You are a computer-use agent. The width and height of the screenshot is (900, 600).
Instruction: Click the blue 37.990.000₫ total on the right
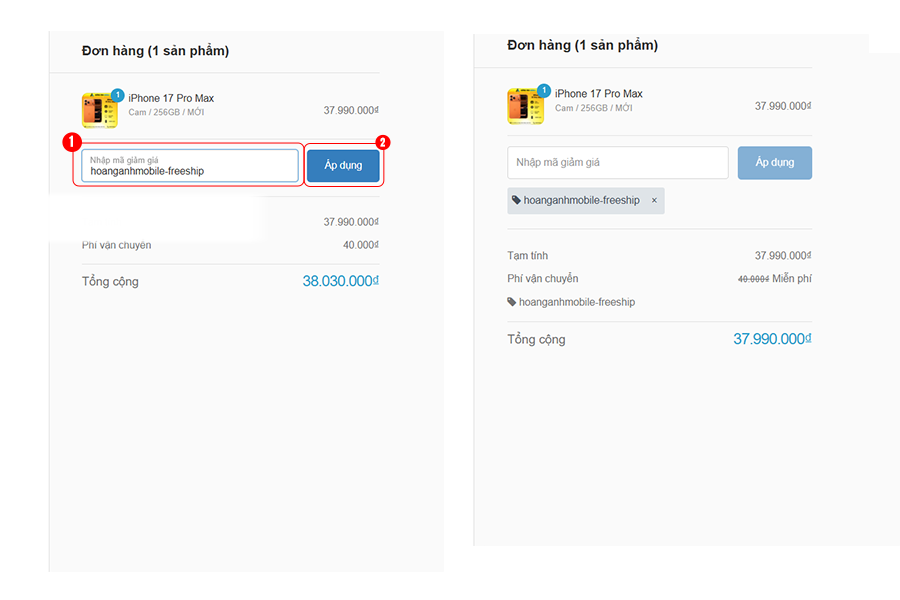pos(771,339)
